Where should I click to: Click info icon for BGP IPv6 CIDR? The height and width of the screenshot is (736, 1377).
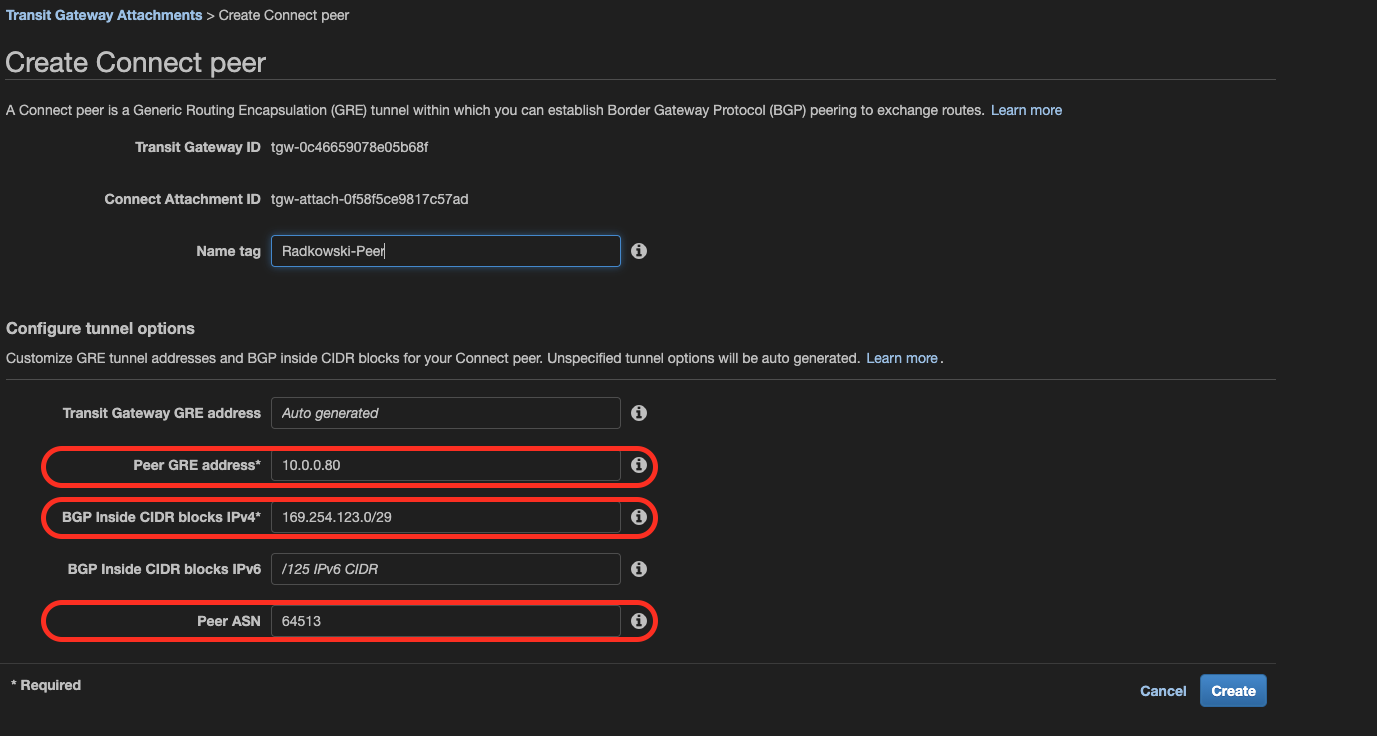639,569
